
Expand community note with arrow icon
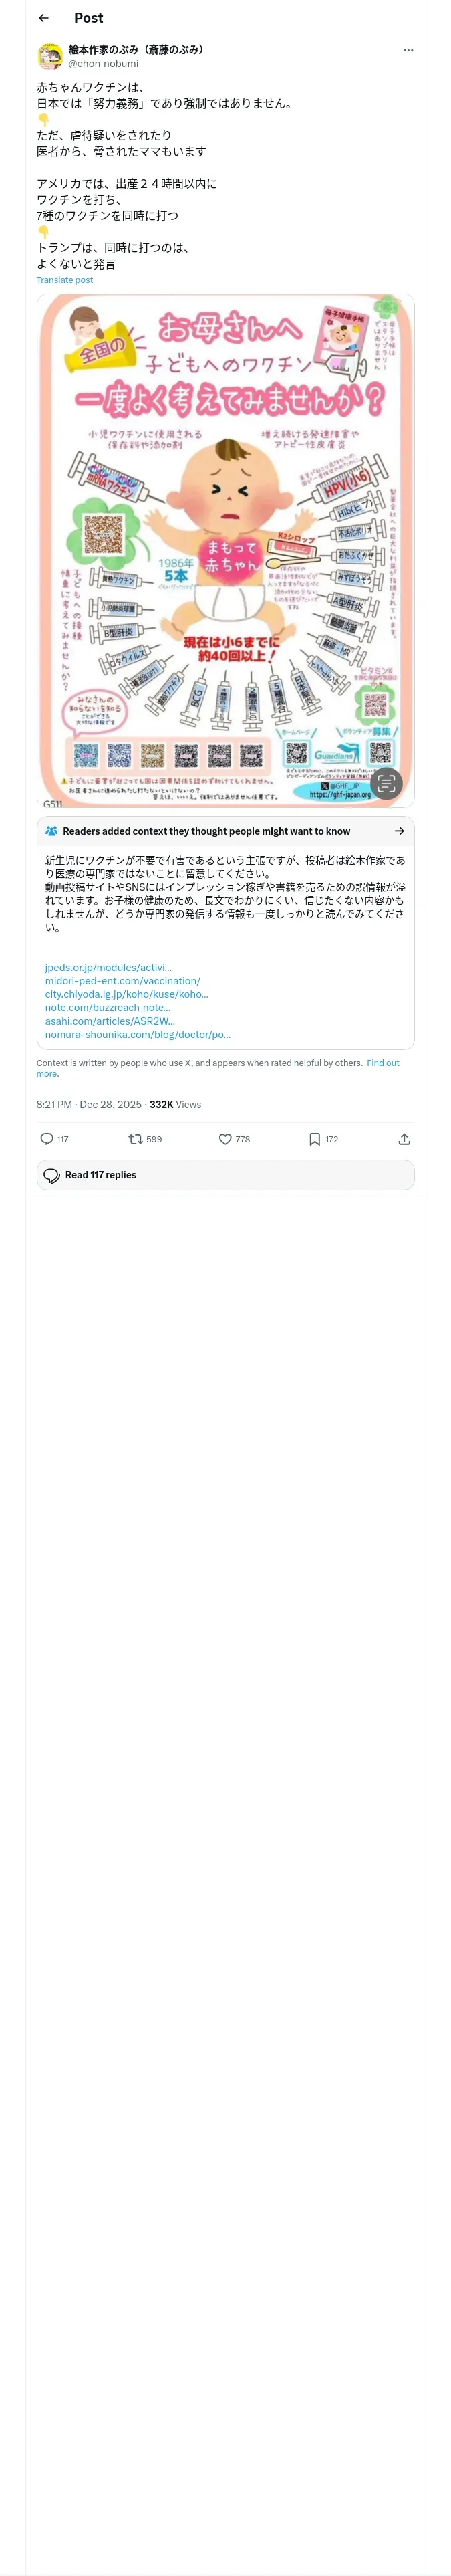pyautogui.click(x=399, y=830)
